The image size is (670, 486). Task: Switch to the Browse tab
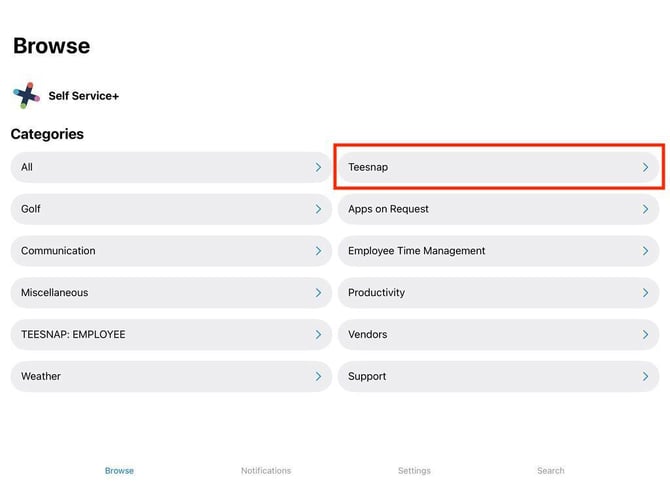[119, 471]
